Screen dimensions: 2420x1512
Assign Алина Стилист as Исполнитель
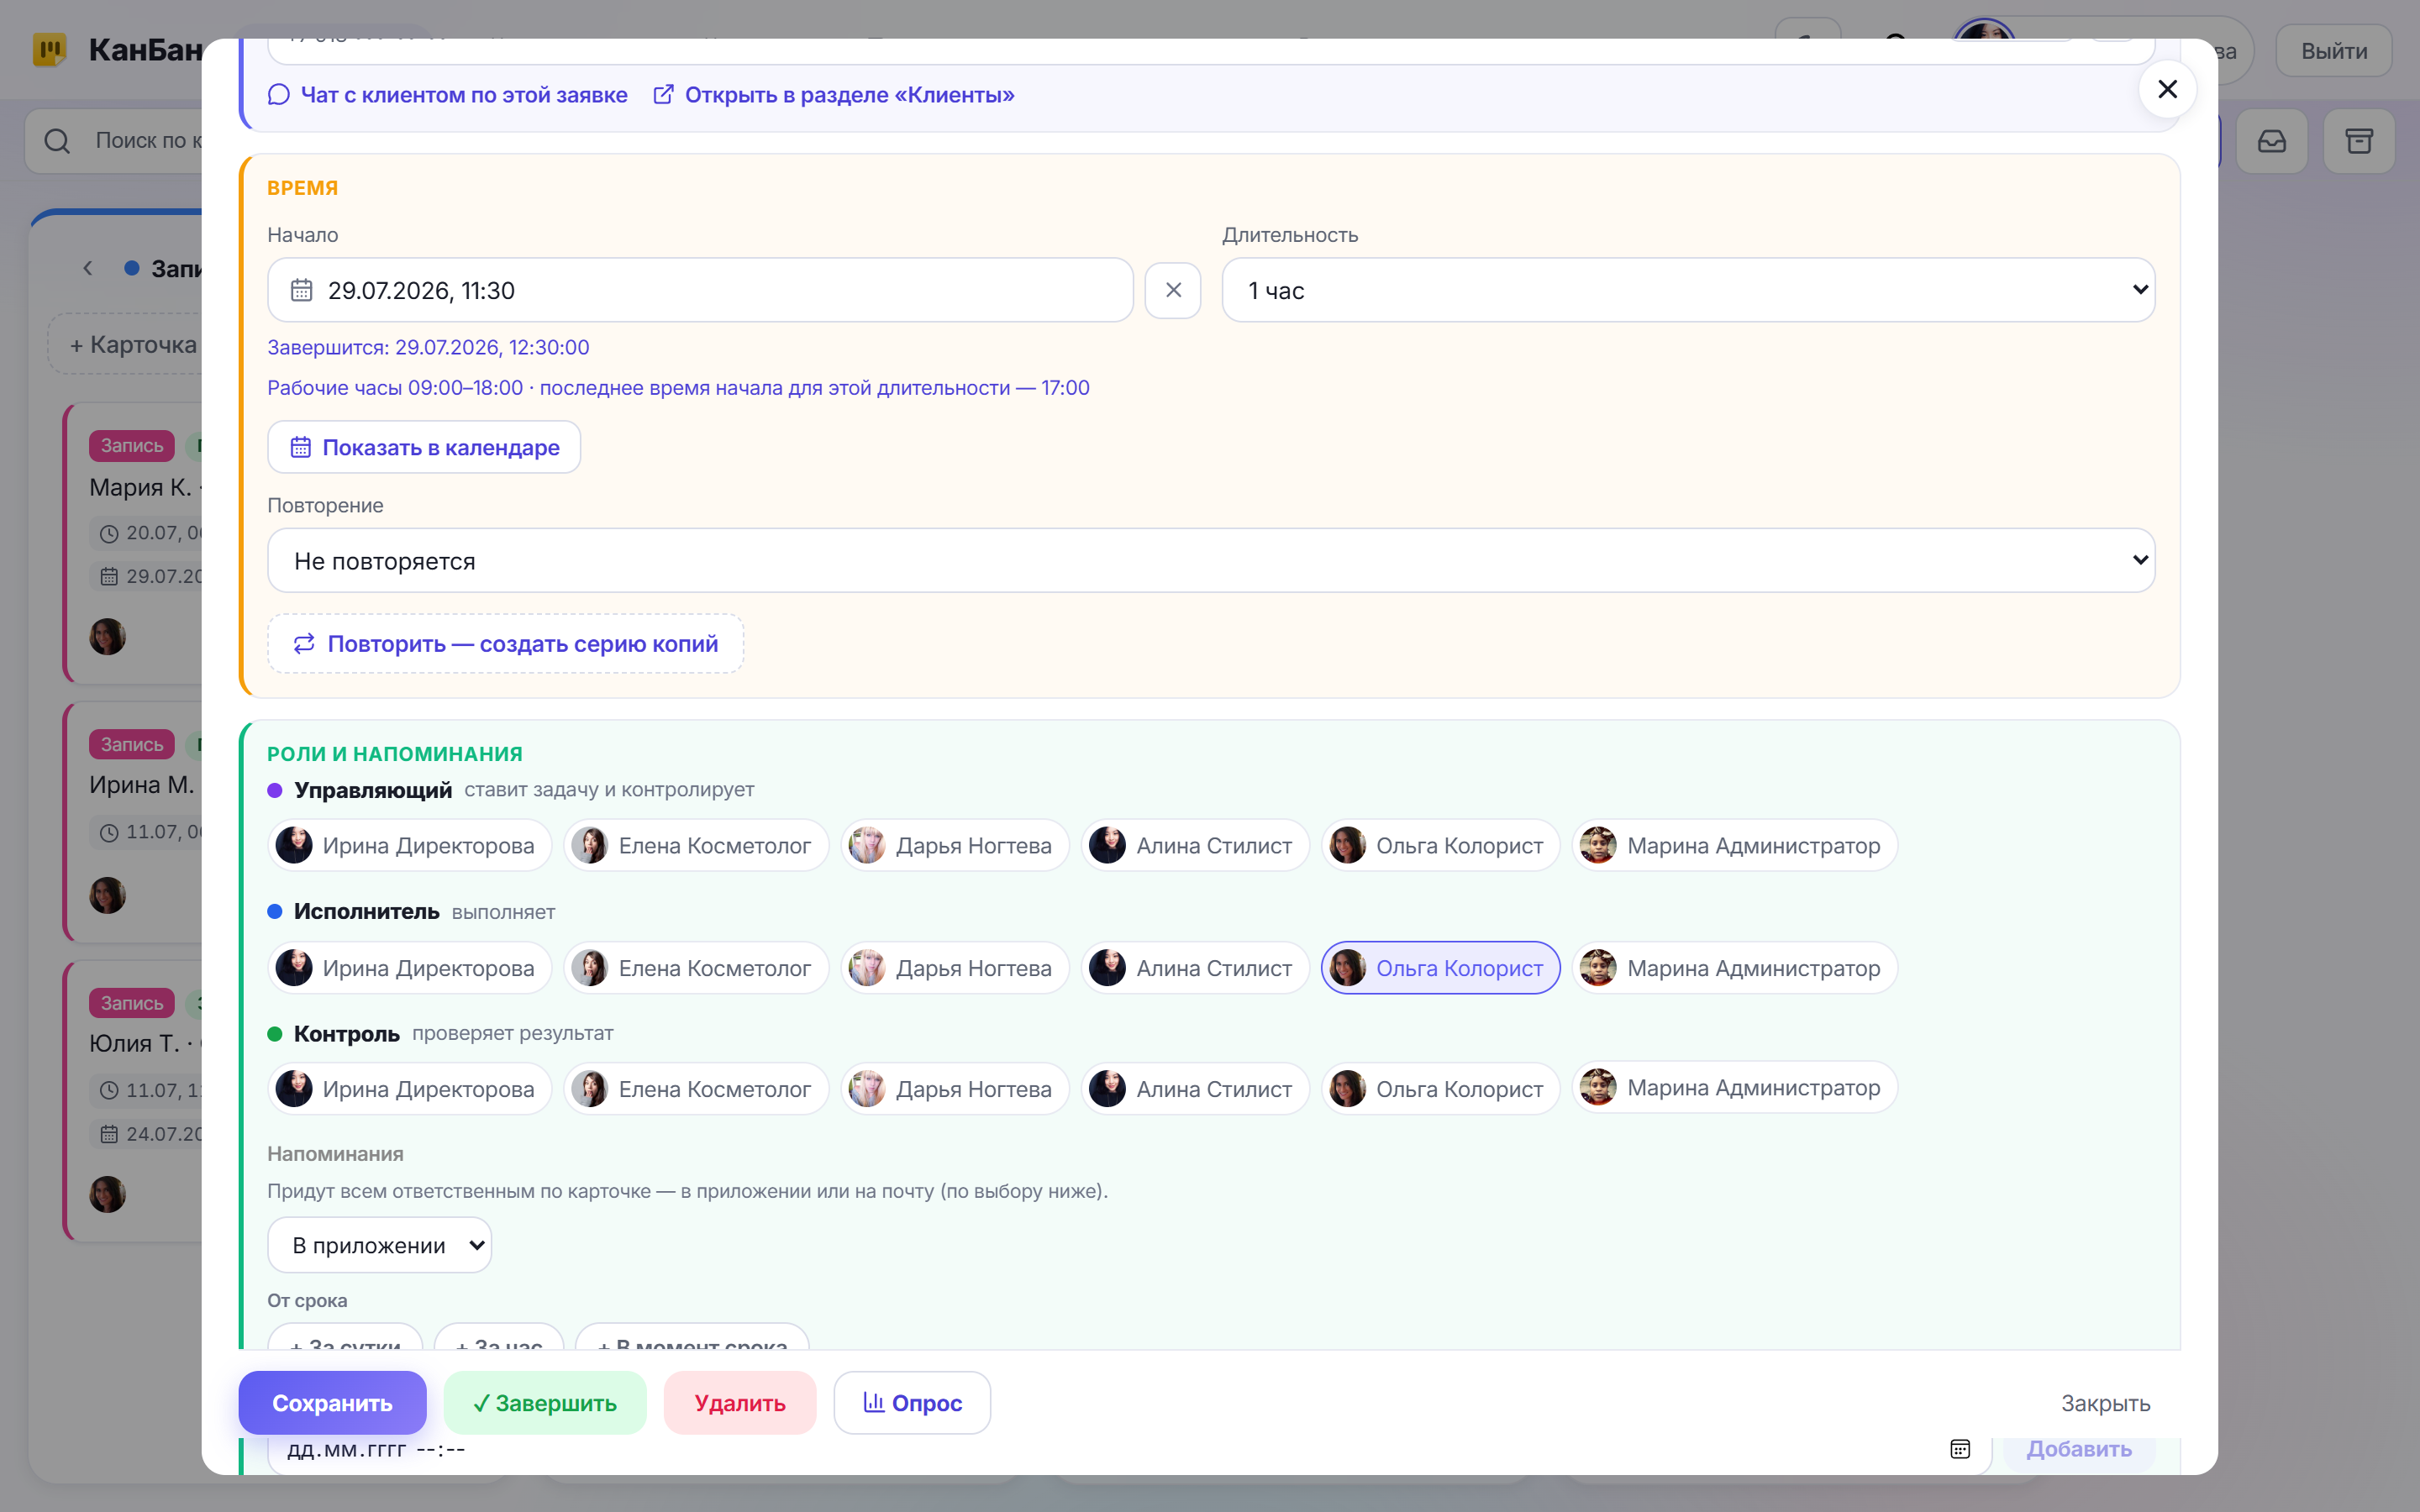(x=1195, y=968)
